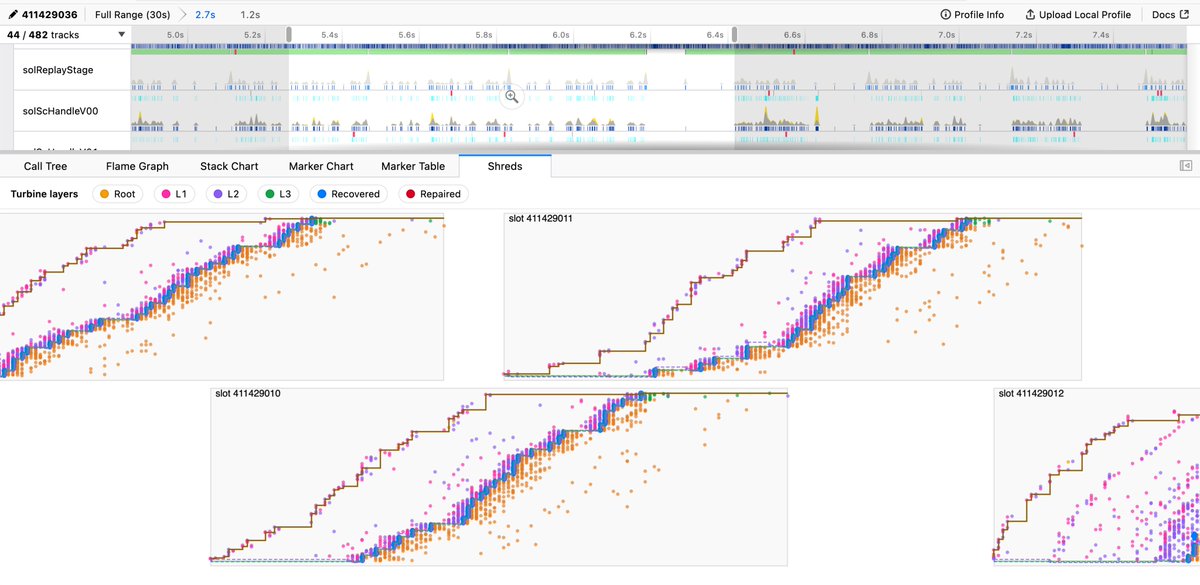Select the solReplayStage track label
The width and height of the screenshot is (1200, 585).
(x=58, y=70)
